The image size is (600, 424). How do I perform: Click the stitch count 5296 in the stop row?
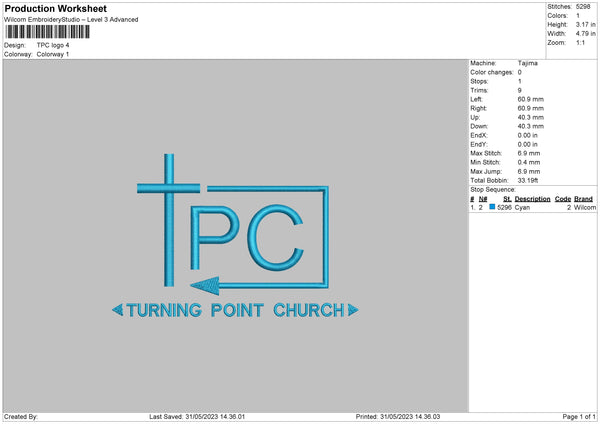(x=504, y=207)
